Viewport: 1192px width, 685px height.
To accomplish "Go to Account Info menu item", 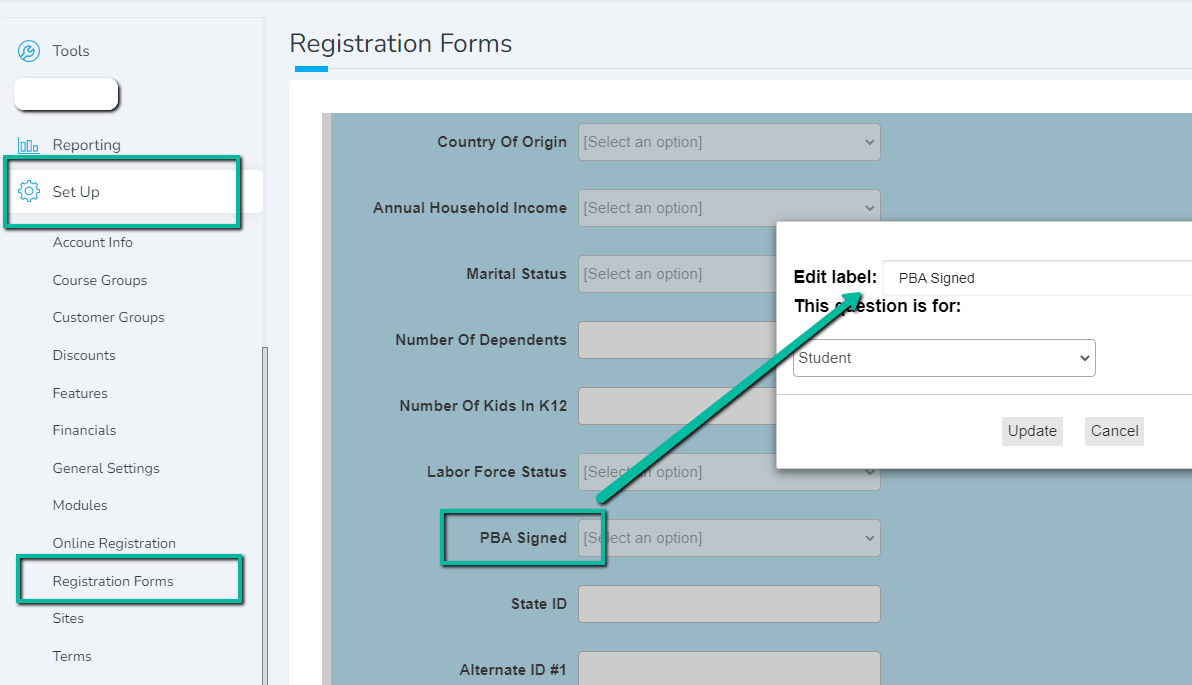I will click(93, 242).
